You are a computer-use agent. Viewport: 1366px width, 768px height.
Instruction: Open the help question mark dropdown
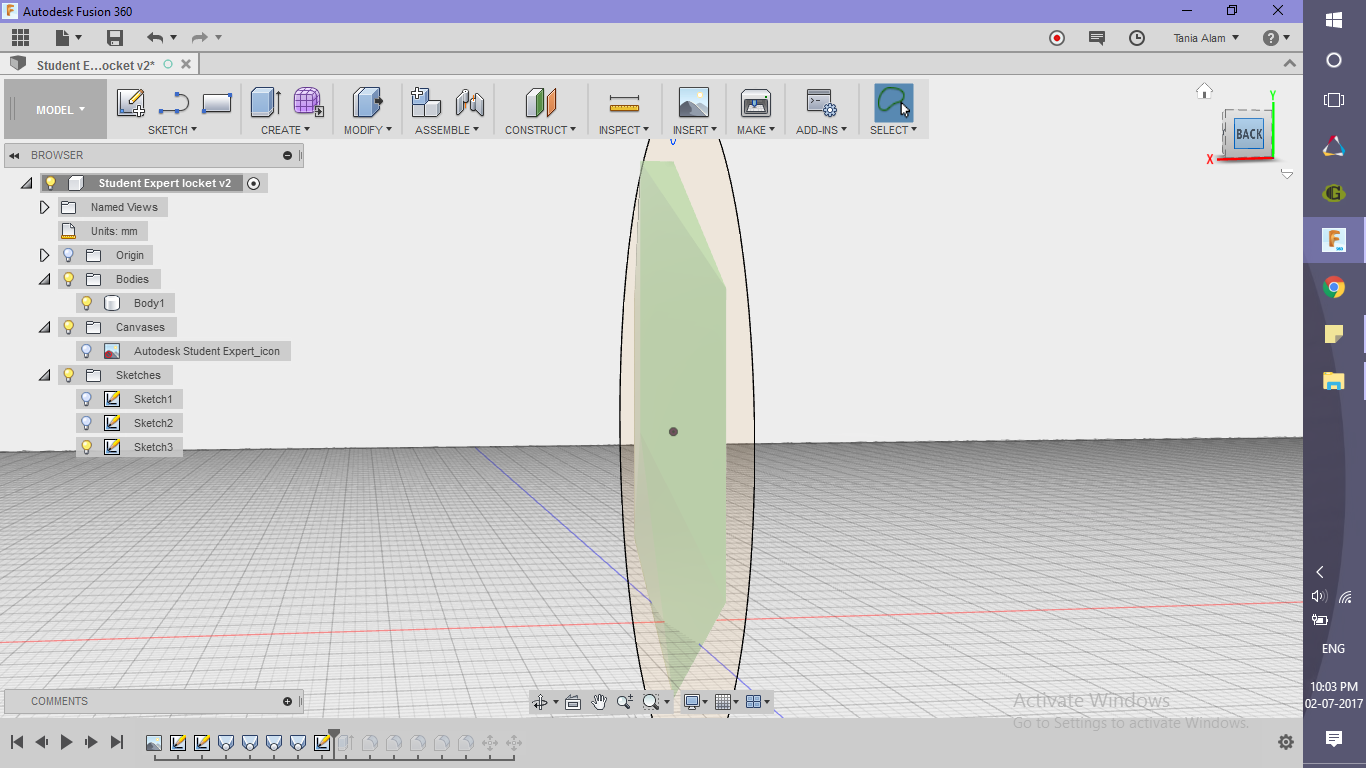[x=1276, y=38]
